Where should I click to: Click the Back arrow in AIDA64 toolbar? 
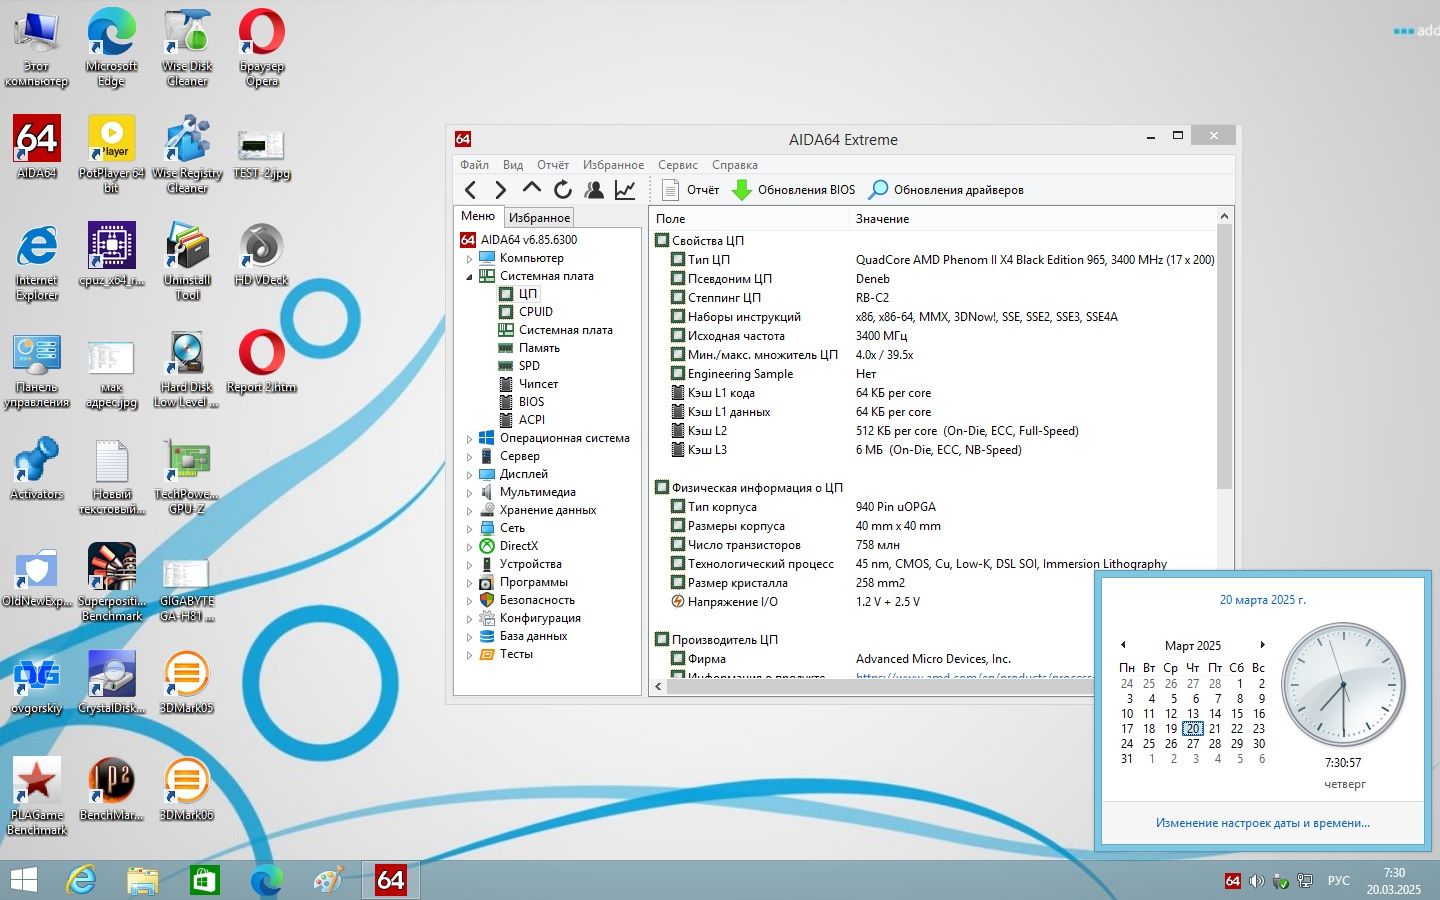pyautogui.click(x=471, y=190)
